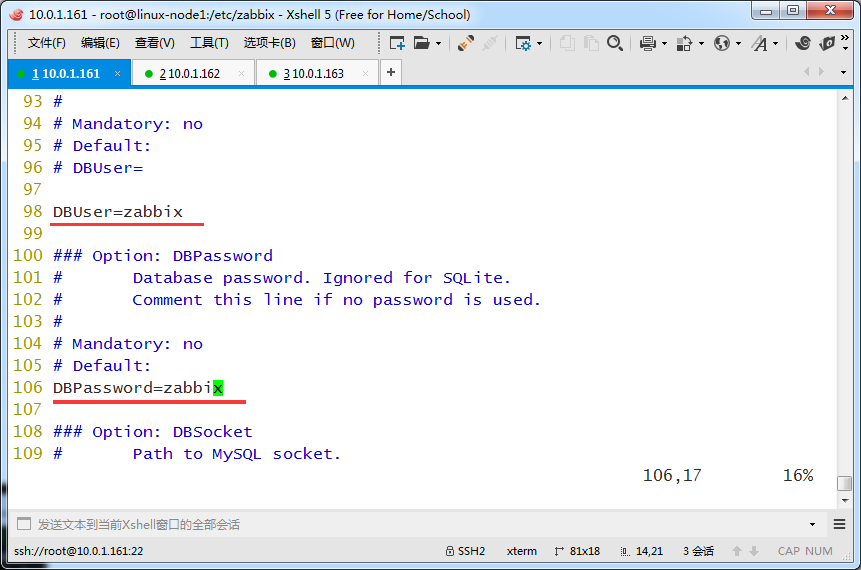Image resolution: width=861 pixels, height=570 pixels.
Task: Click the upload arrow status icon
Action: [737, 551]
